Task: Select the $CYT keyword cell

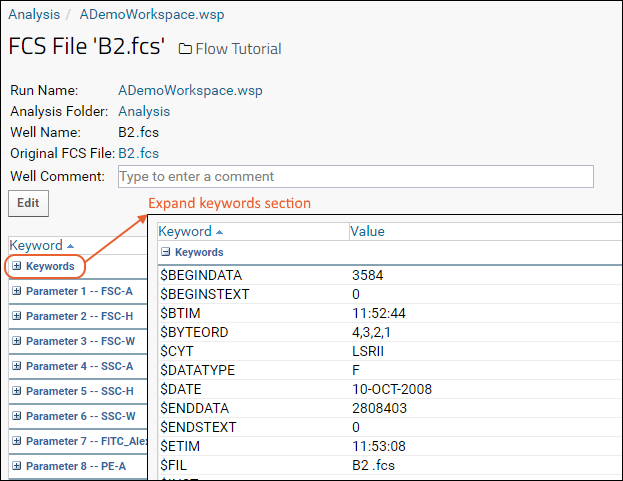Action: point(177,351)
